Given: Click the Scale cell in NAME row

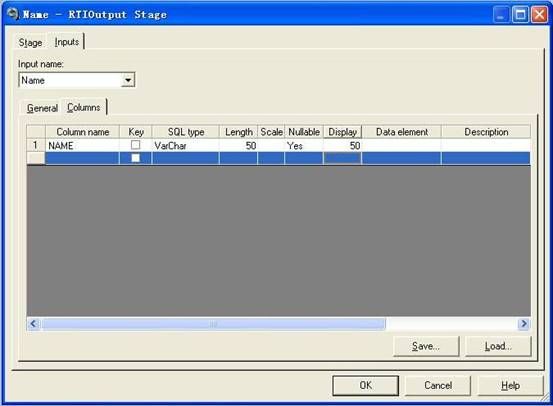Looking at the screenshot, I should point(271,145).
